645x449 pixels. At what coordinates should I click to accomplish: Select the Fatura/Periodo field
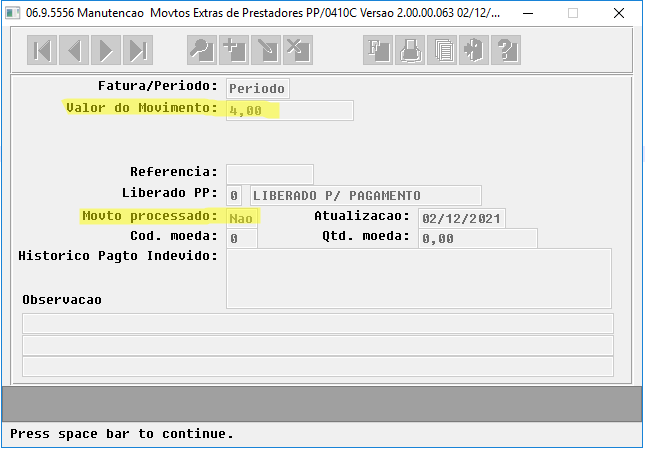(258, 88)
